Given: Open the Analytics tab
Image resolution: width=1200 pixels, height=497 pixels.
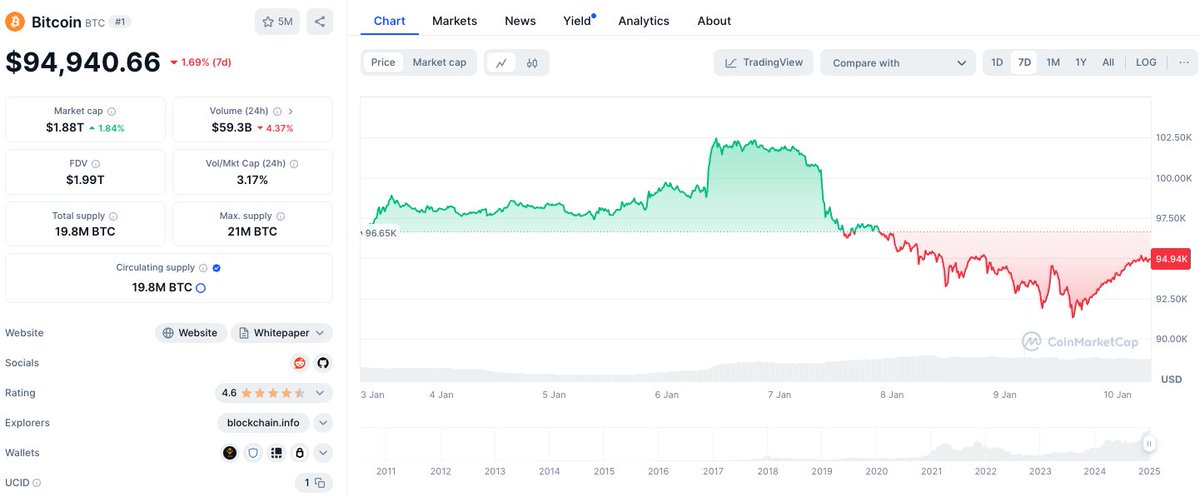Looking at the screenshot, I should [x=645, y=20].
